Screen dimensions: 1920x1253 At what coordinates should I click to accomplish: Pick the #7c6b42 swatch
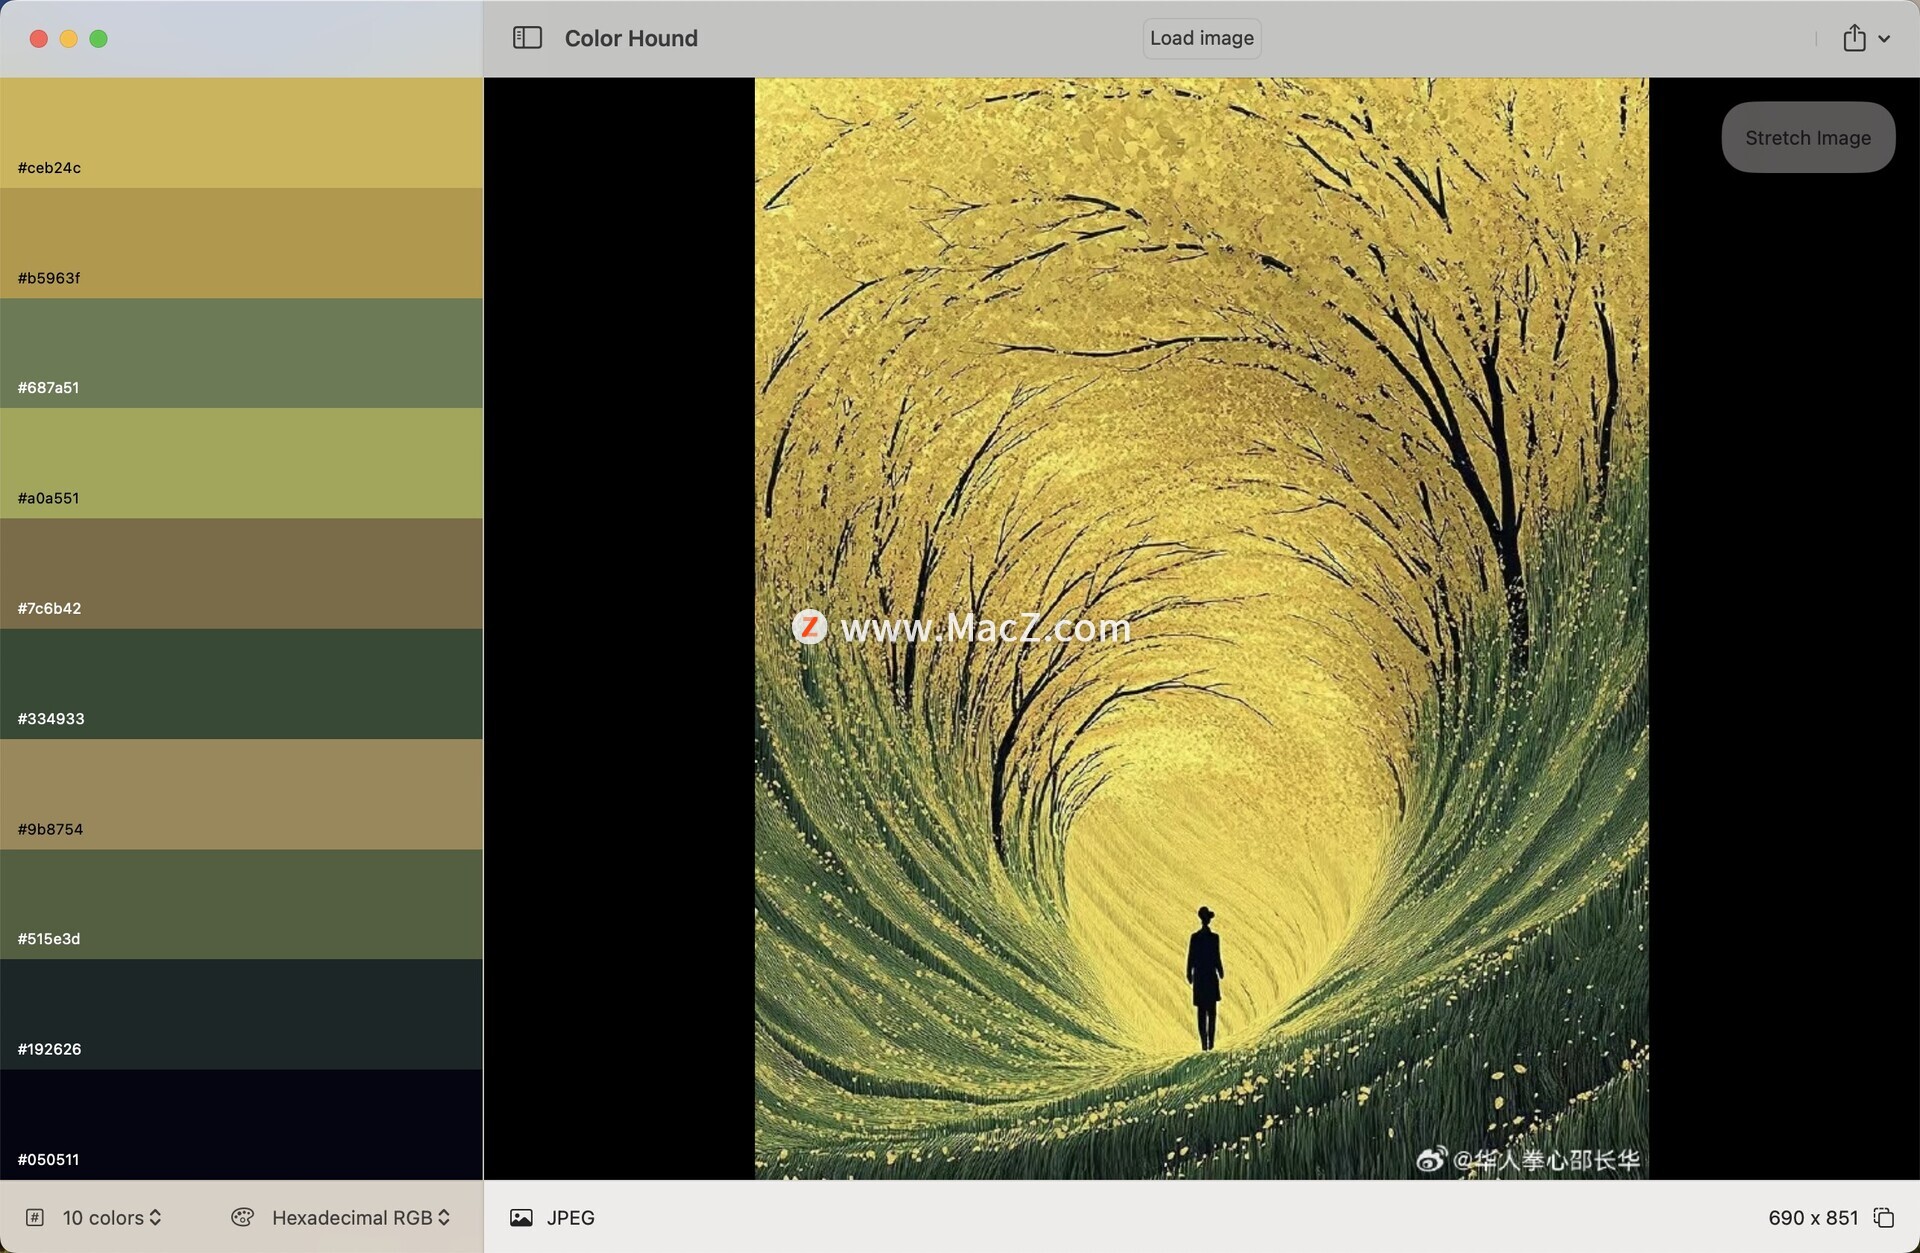tap(241, 574)
